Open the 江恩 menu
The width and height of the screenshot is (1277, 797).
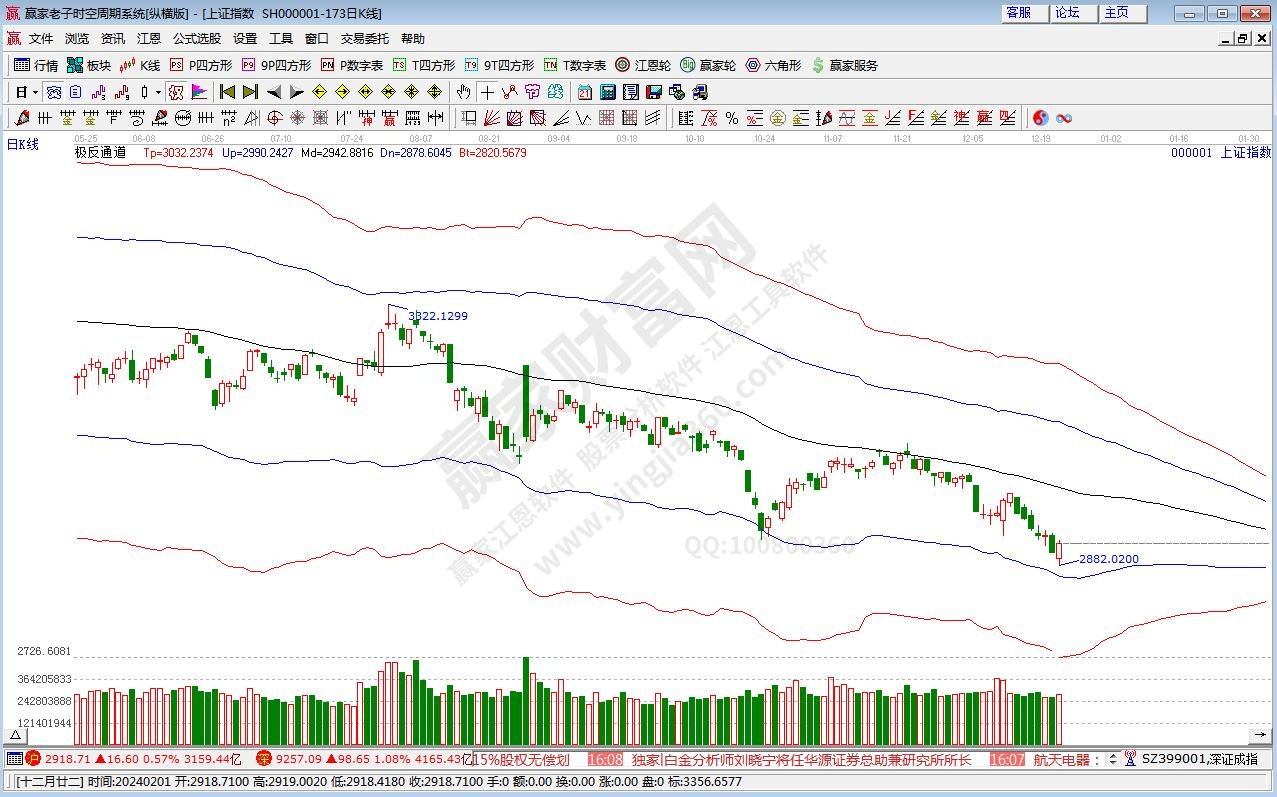coord(148,38)
